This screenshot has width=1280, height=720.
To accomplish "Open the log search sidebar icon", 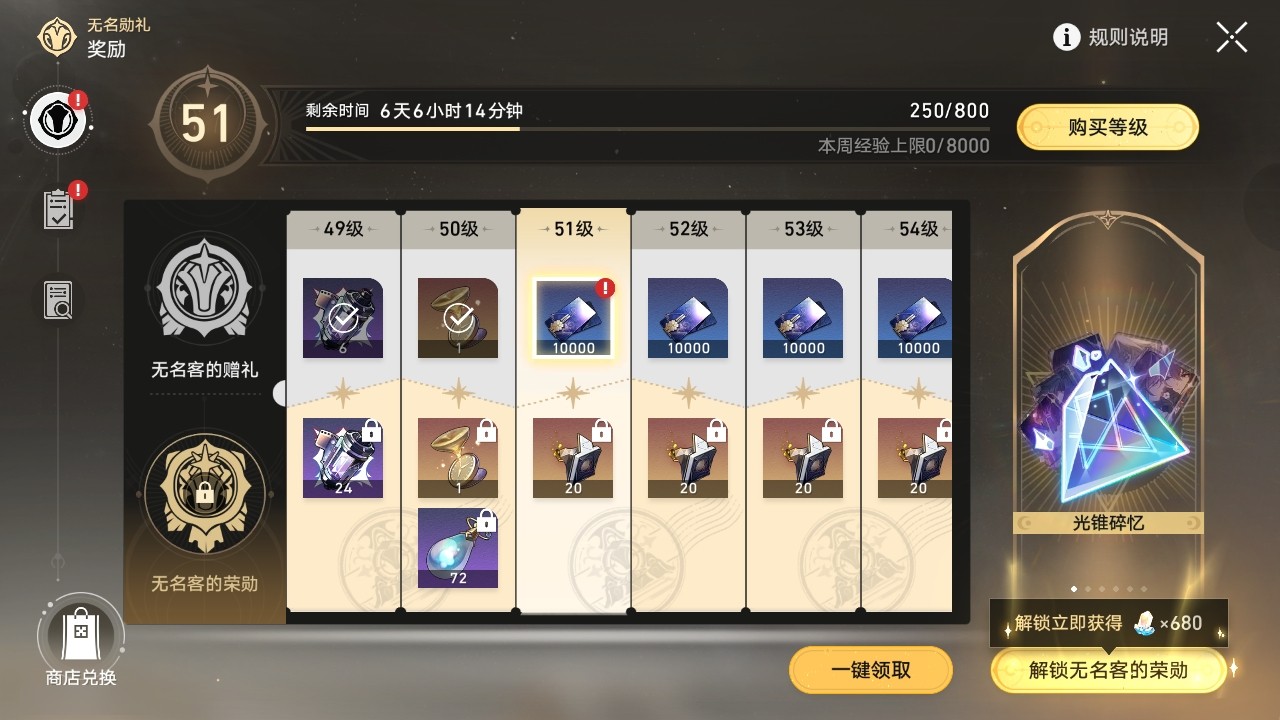I will [x=59, y=300].
